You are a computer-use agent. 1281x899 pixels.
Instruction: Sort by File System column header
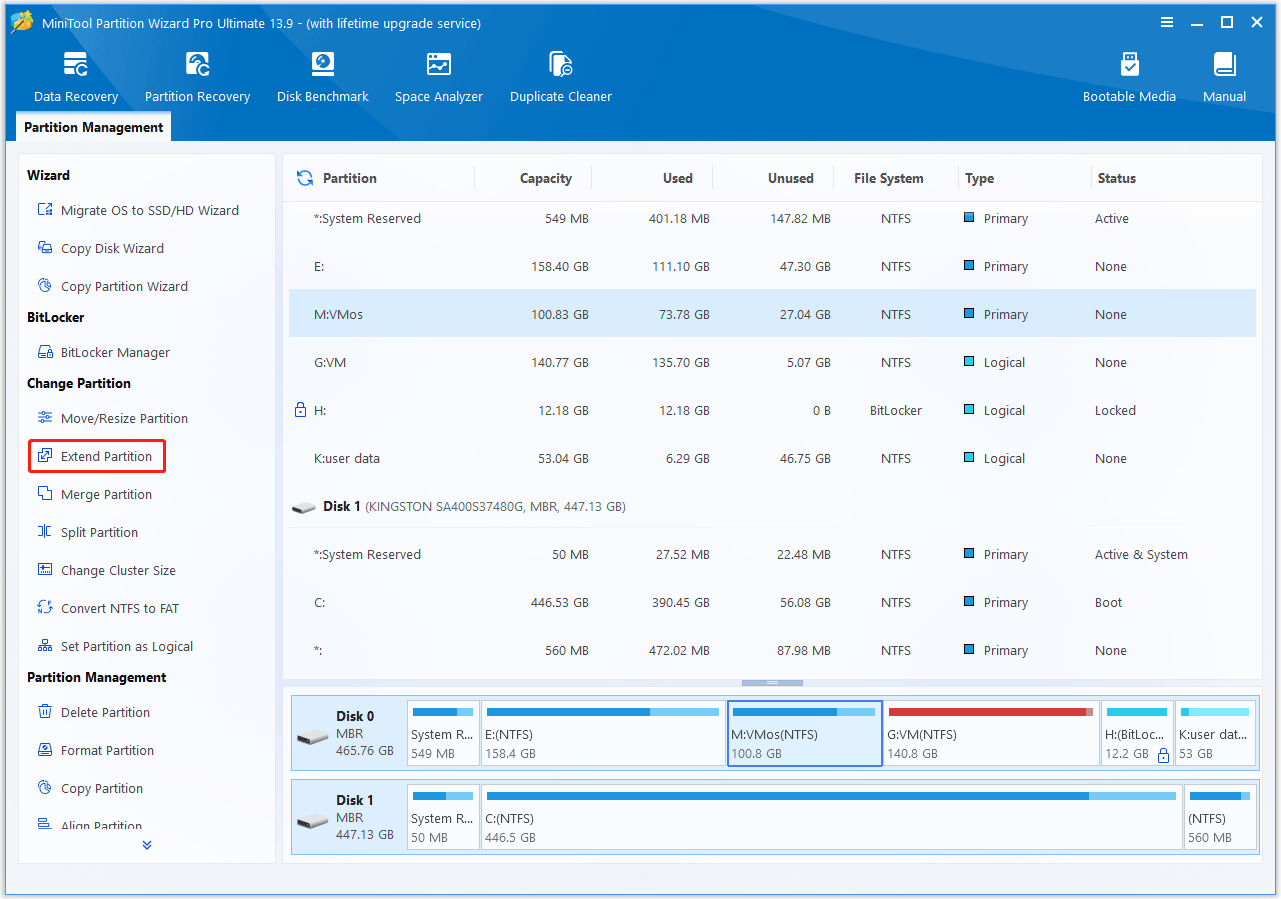click(889, 178)
